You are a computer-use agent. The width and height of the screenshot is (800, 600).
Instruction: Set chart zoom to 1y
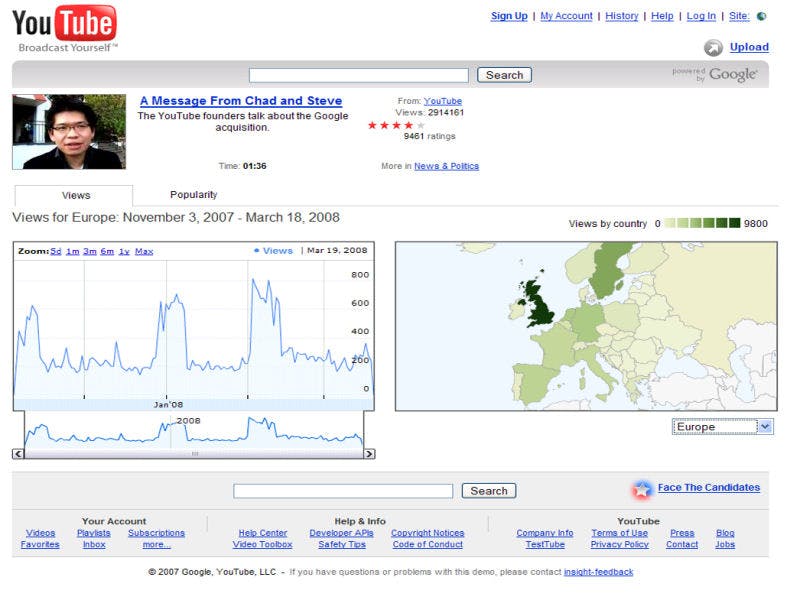coord(124,251)
